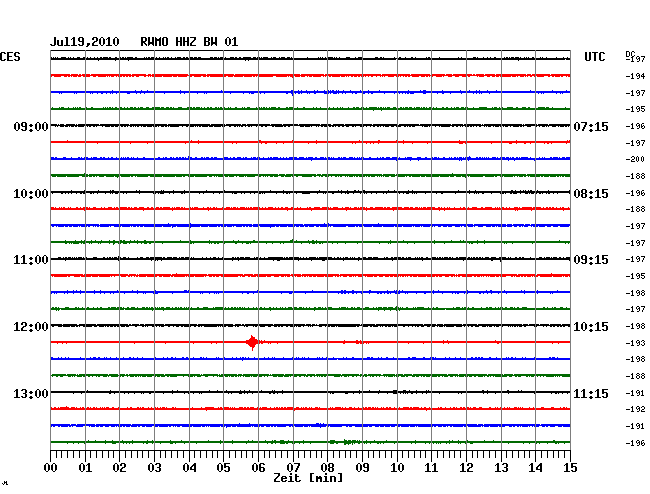
Task: Click minute 14 on the time axis
Action: point(535,468)
